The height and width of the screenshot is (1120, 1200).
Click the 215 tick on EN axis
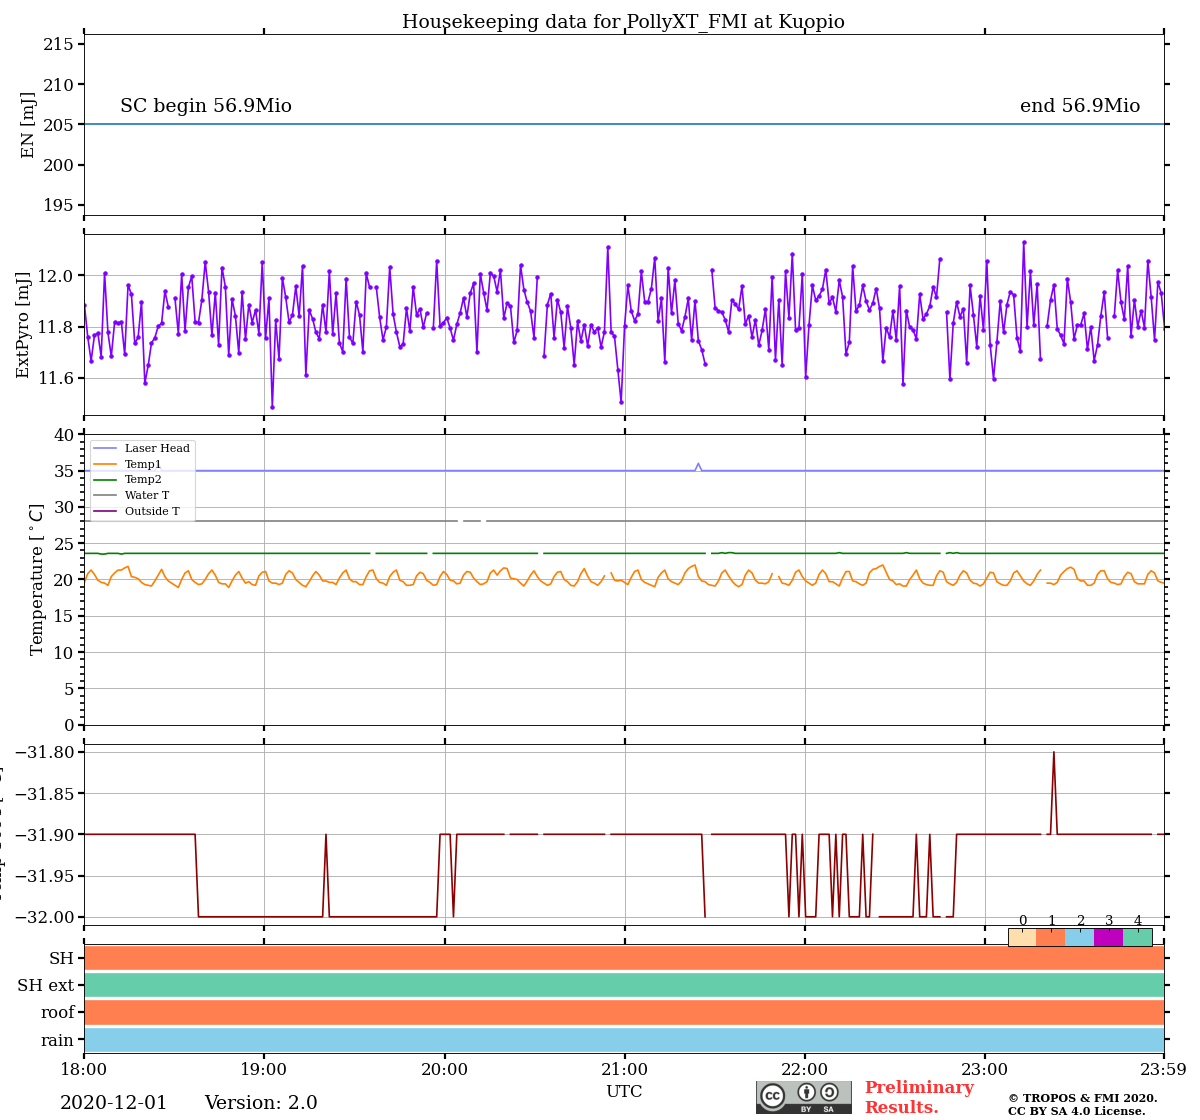(58, 45)
